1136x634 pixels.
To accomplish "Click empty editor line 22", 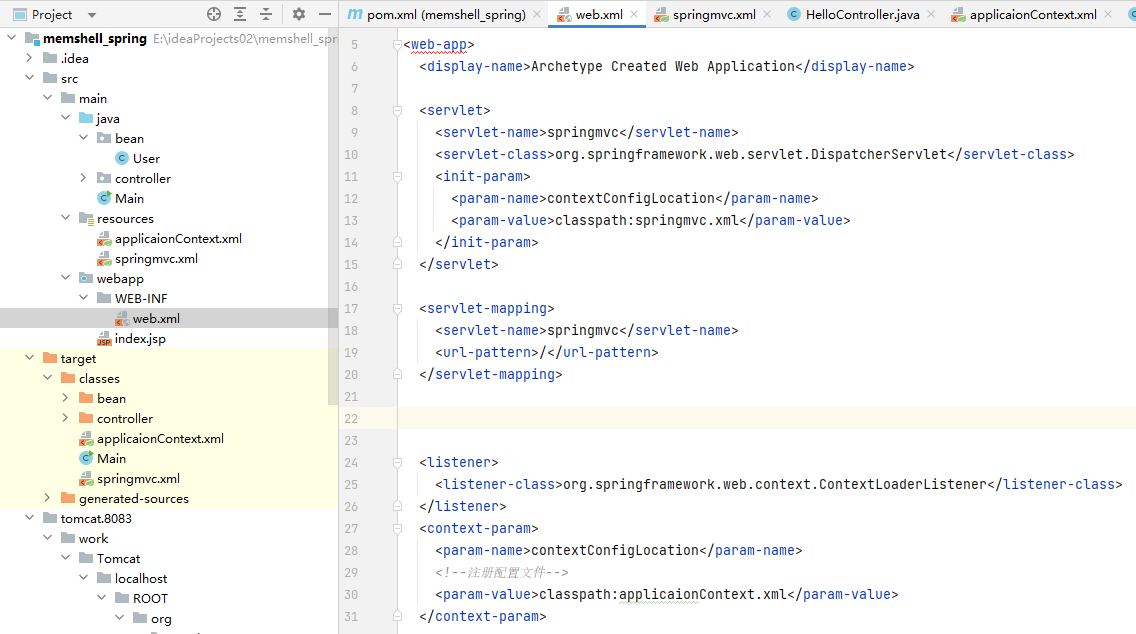I will [x=760, y=418].
